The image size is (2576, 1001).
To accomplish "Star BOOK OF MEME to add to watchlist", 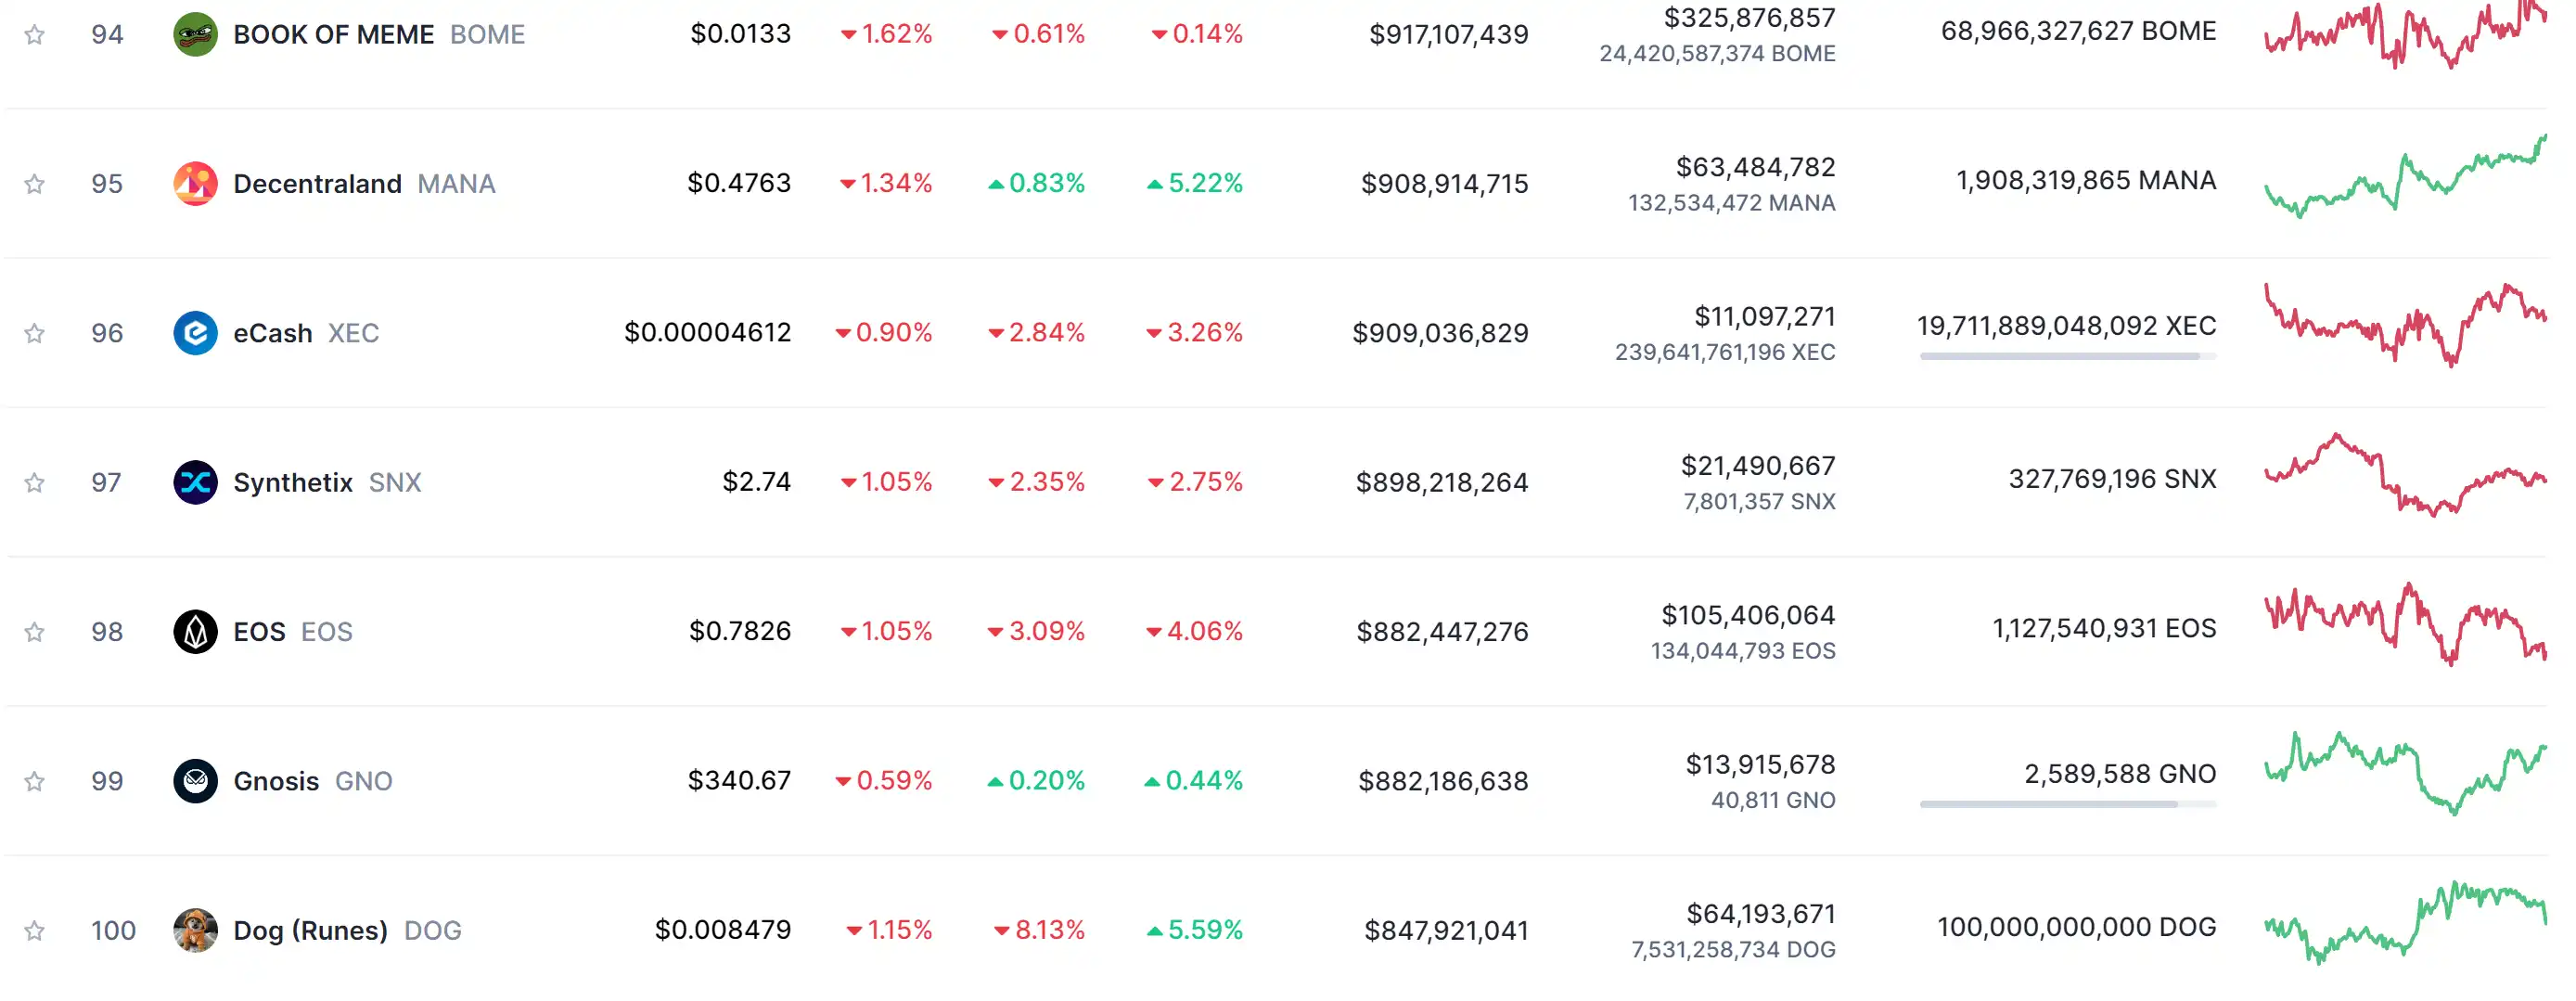I will [x=34, y=35].
